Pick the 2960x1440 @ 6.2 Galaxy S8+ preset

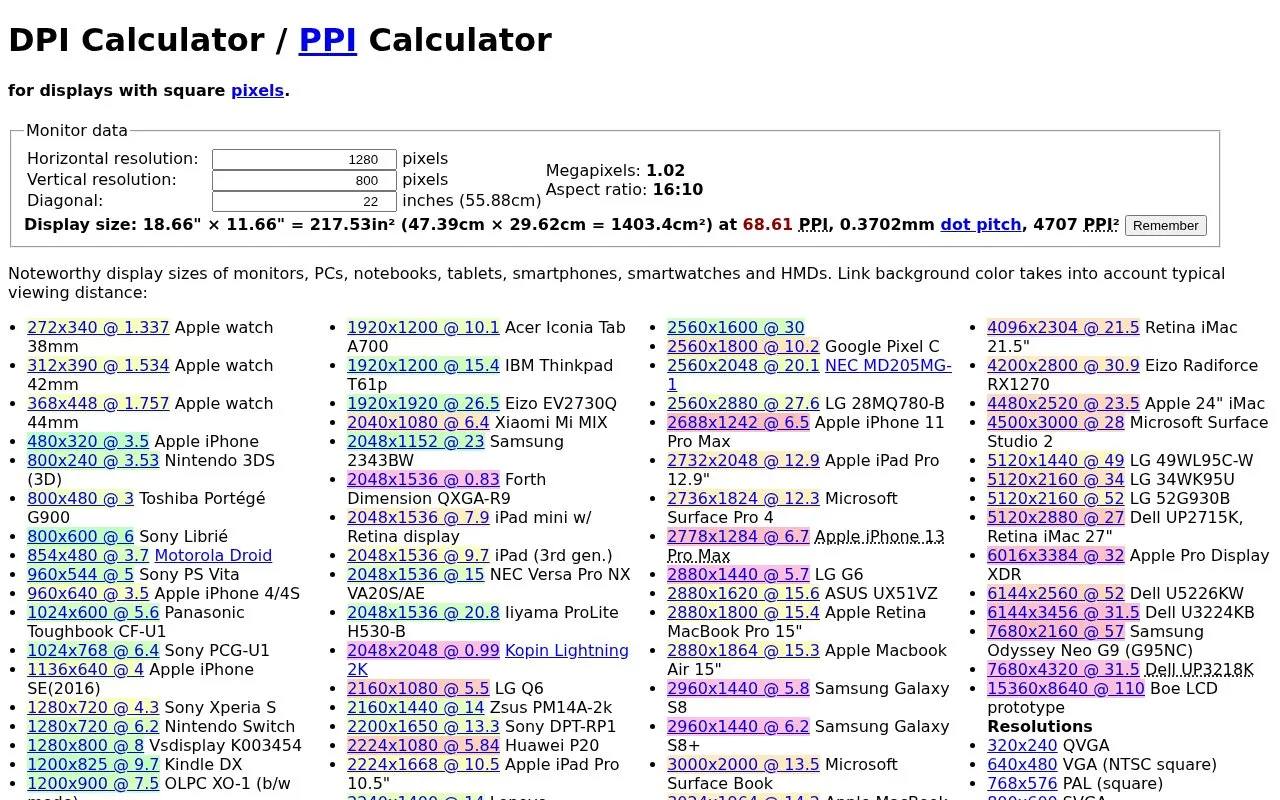(x=738, y=726)
